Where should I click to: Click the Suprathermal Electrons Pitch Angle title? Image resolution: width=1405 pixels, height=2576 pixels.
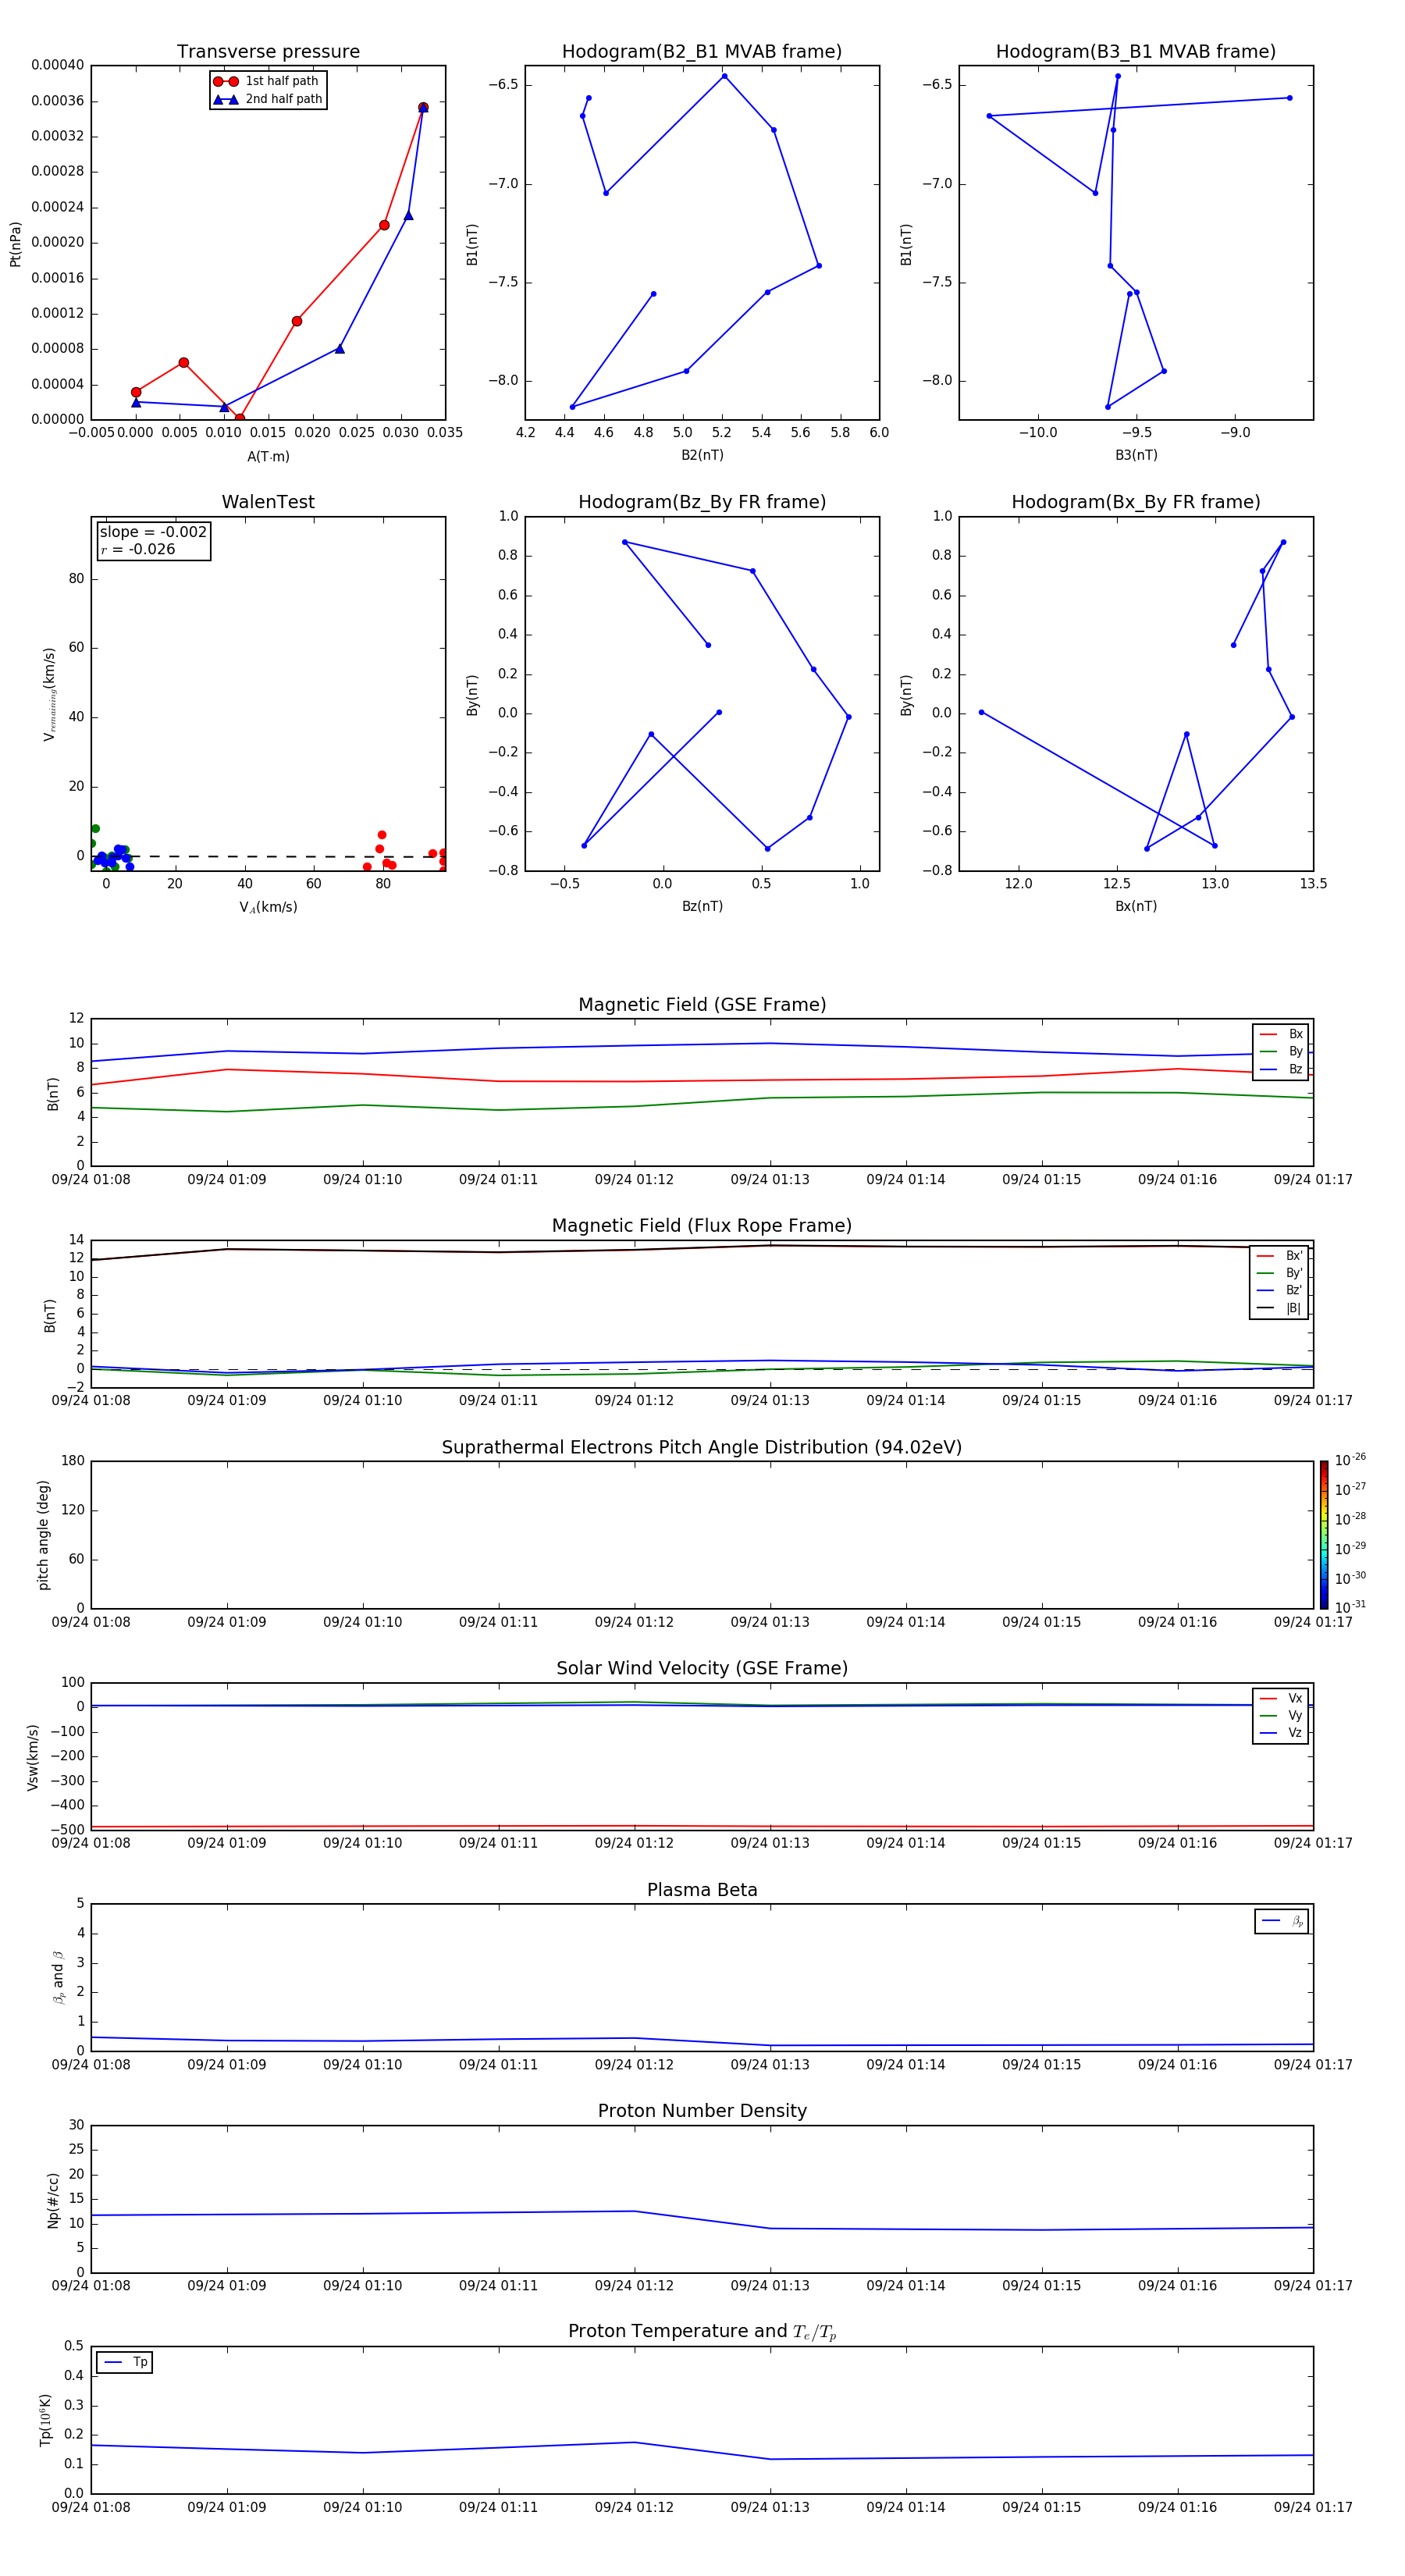point(702,1448)
